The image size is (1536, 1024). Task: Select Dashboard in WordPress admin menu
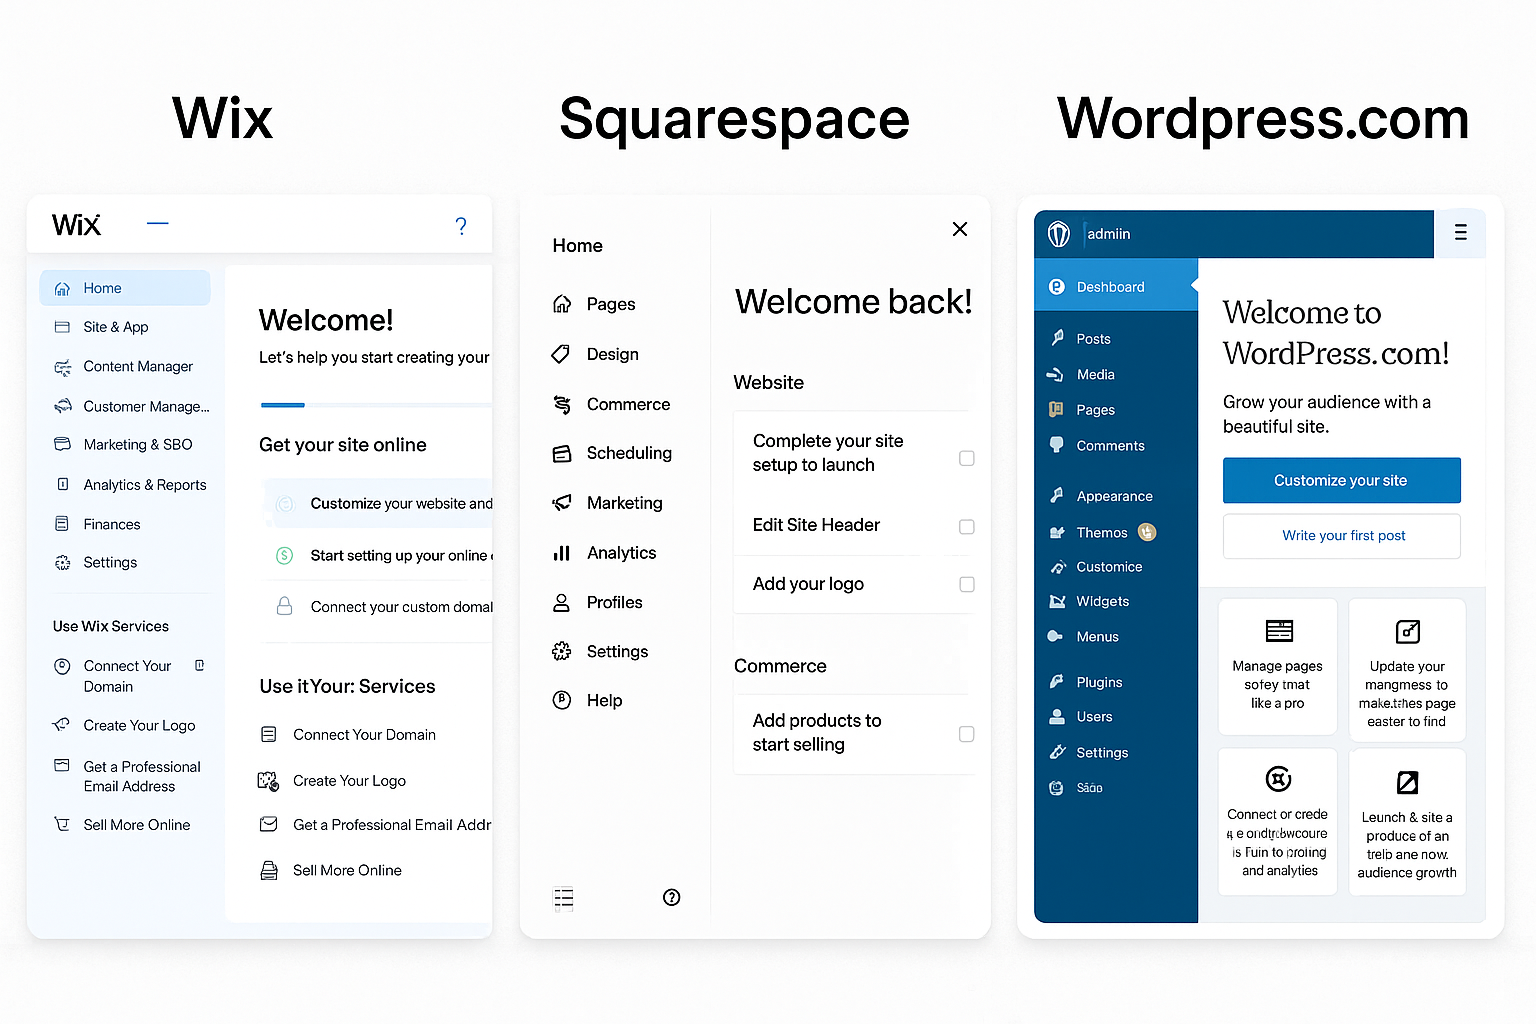coord(1110,287)
